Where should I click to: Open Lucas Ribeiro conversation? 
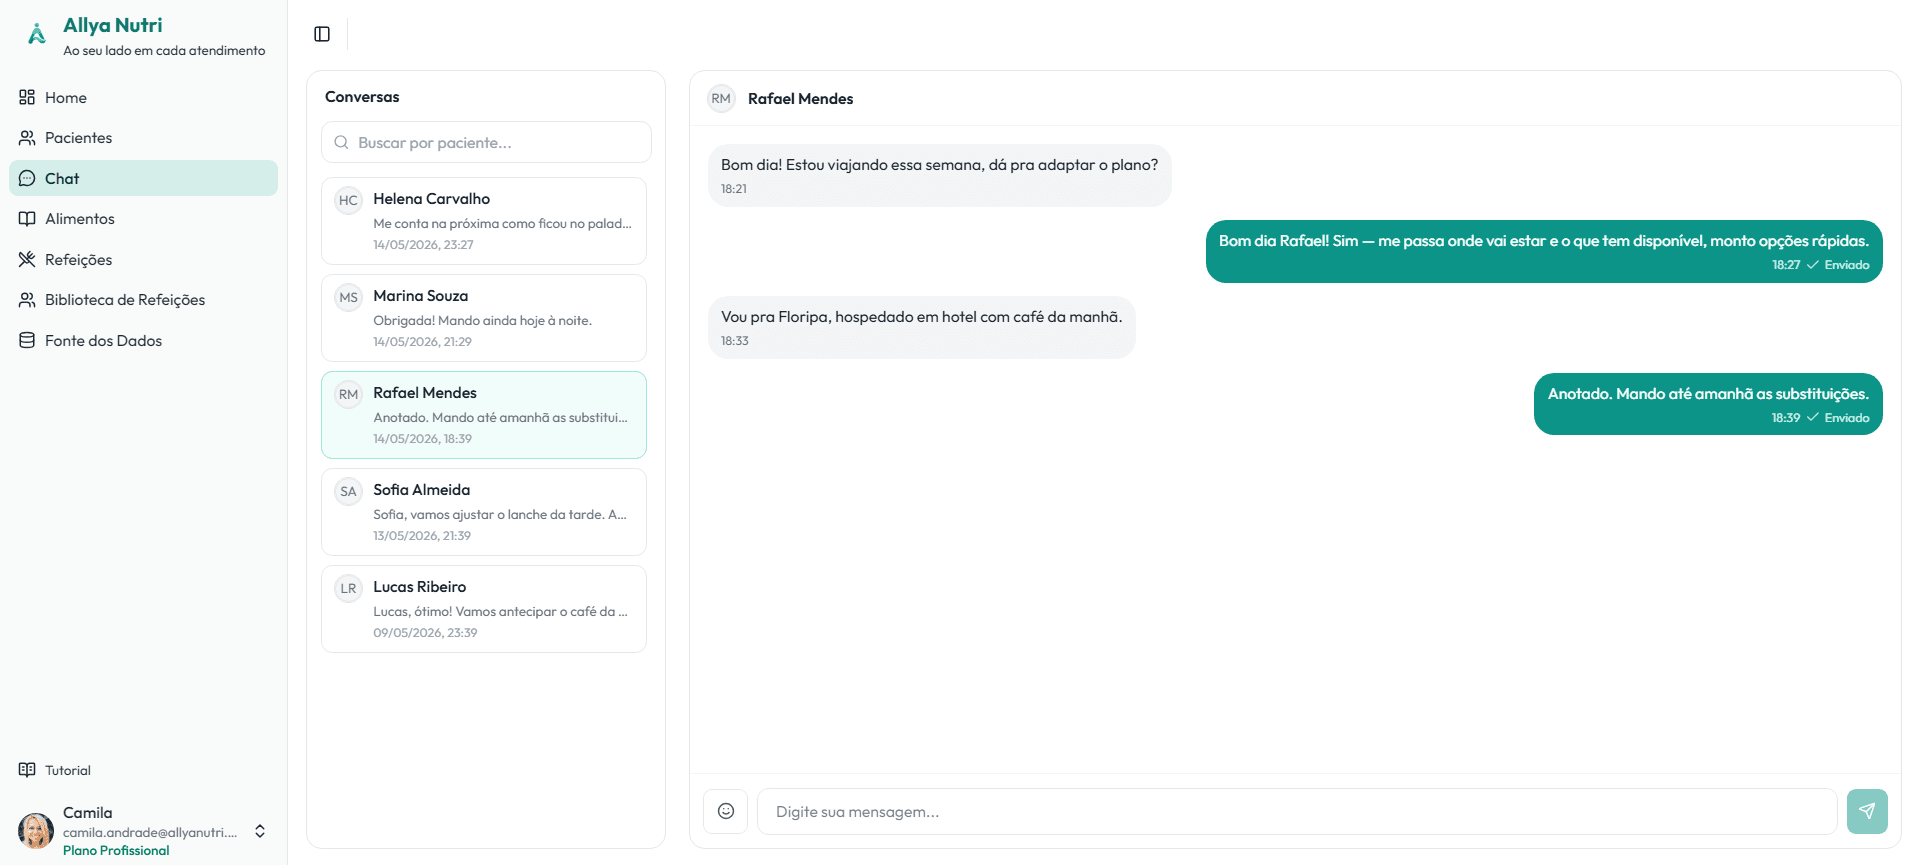484,609
